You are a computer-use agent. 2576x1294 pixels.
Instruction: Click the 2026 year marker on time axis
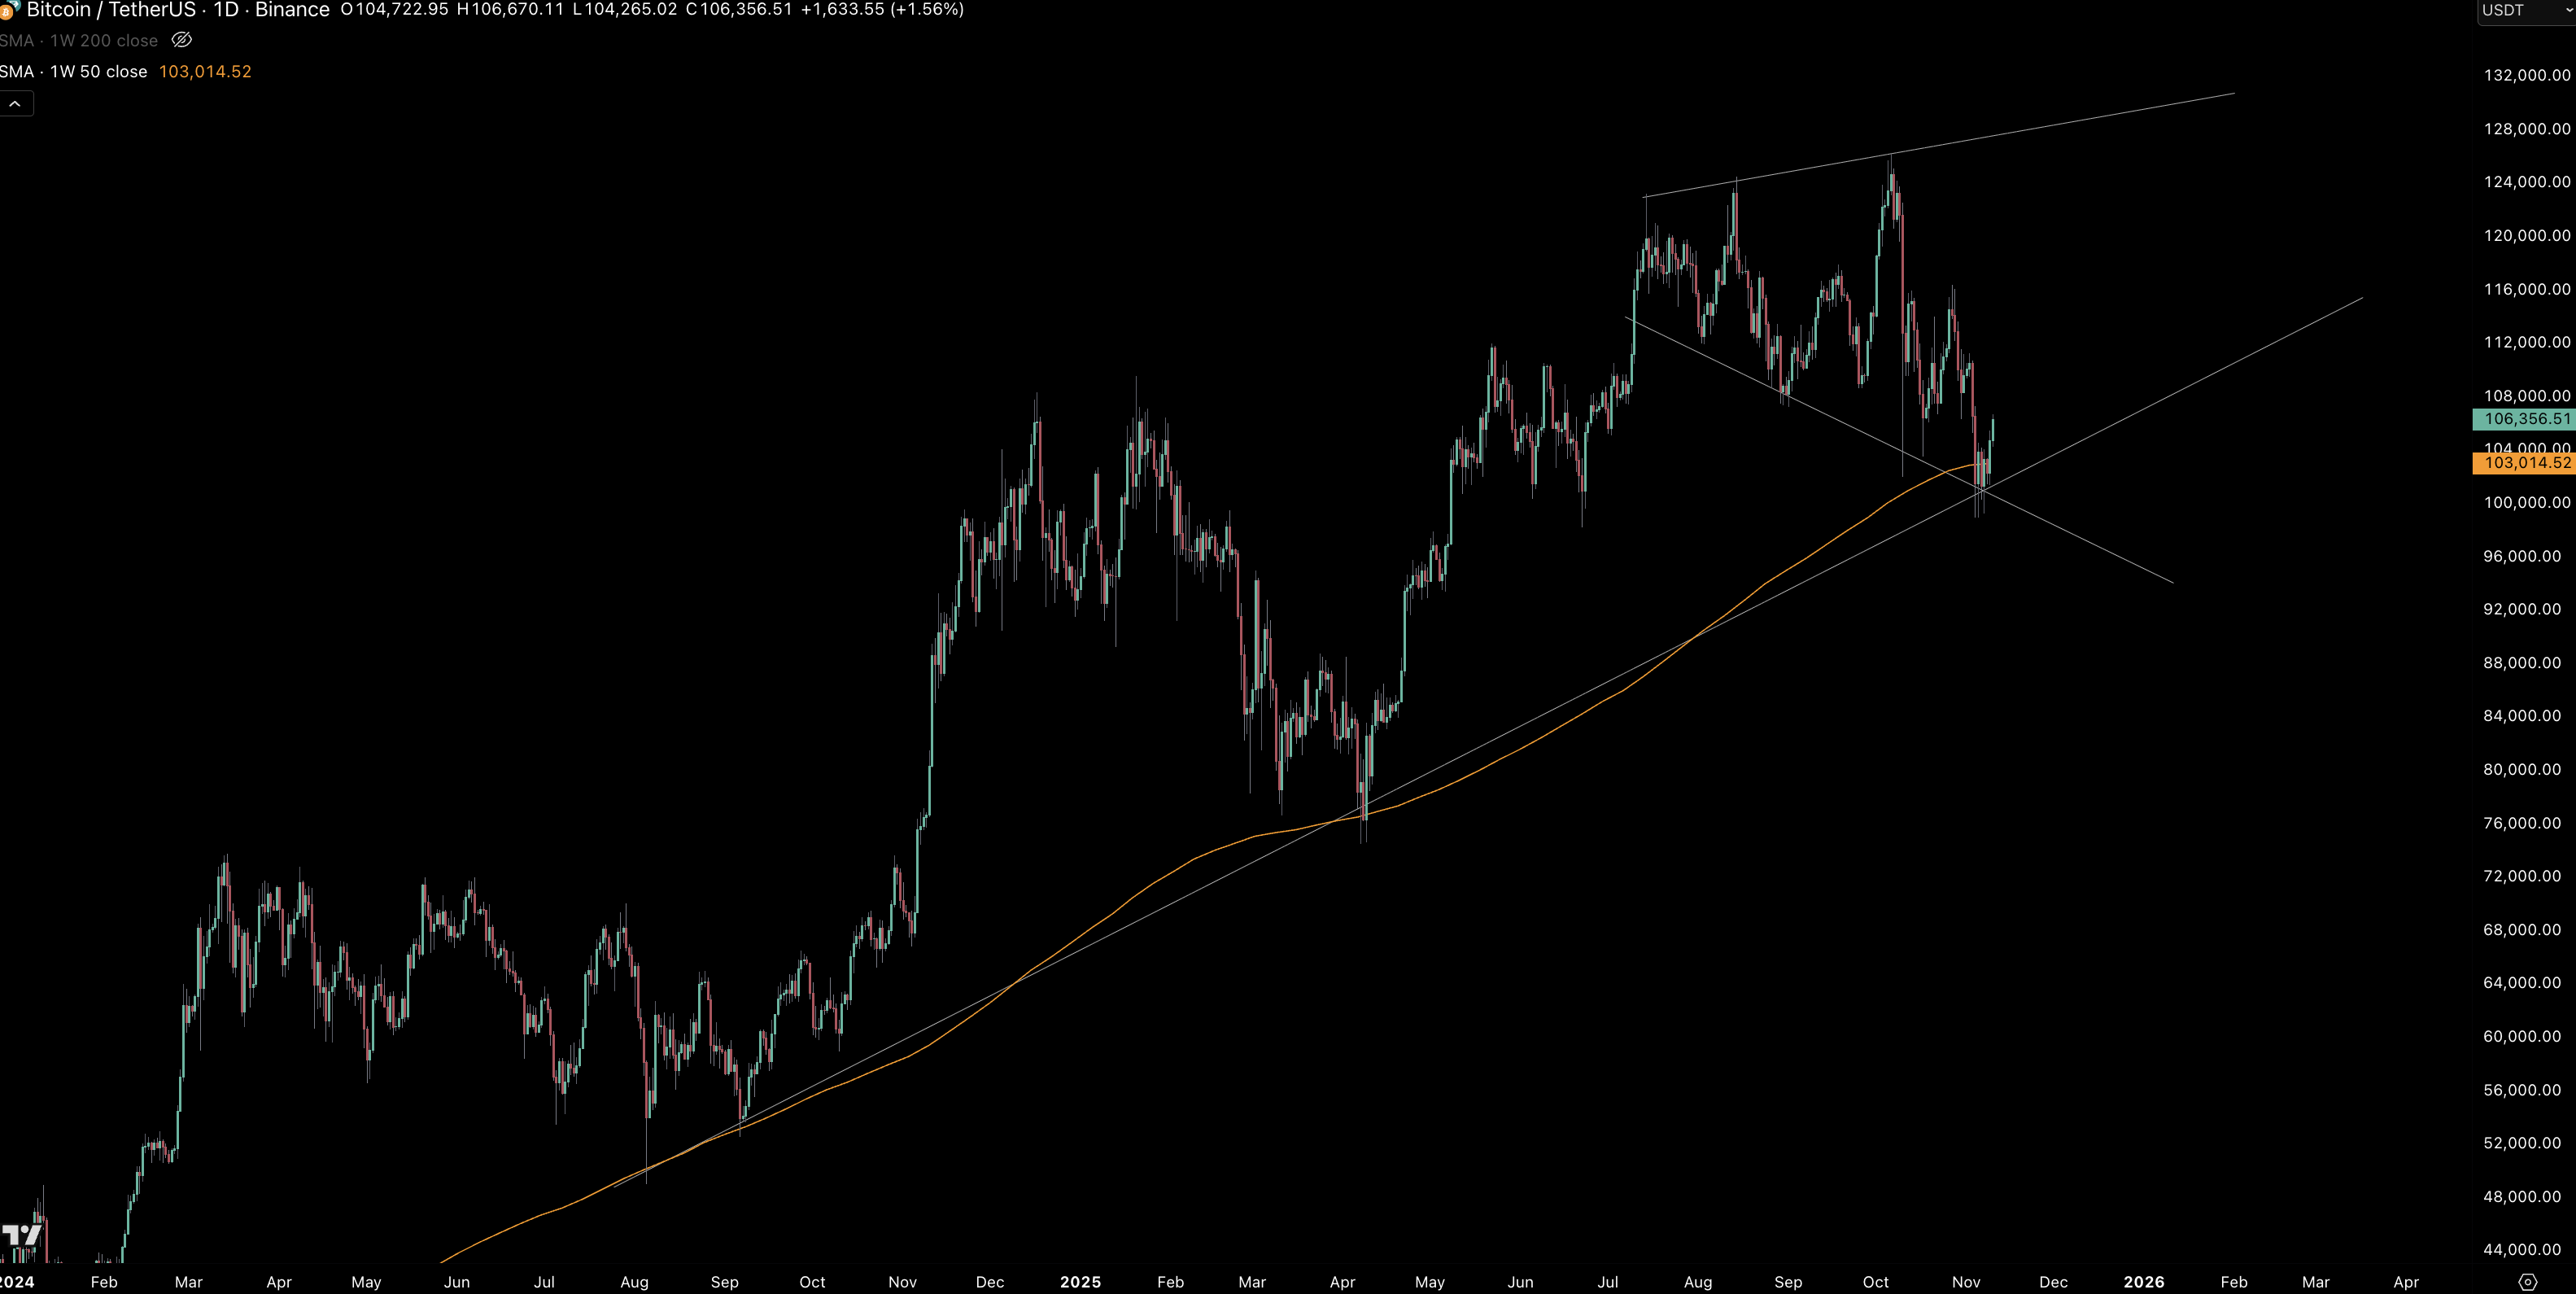[x=2143, y=1282]
